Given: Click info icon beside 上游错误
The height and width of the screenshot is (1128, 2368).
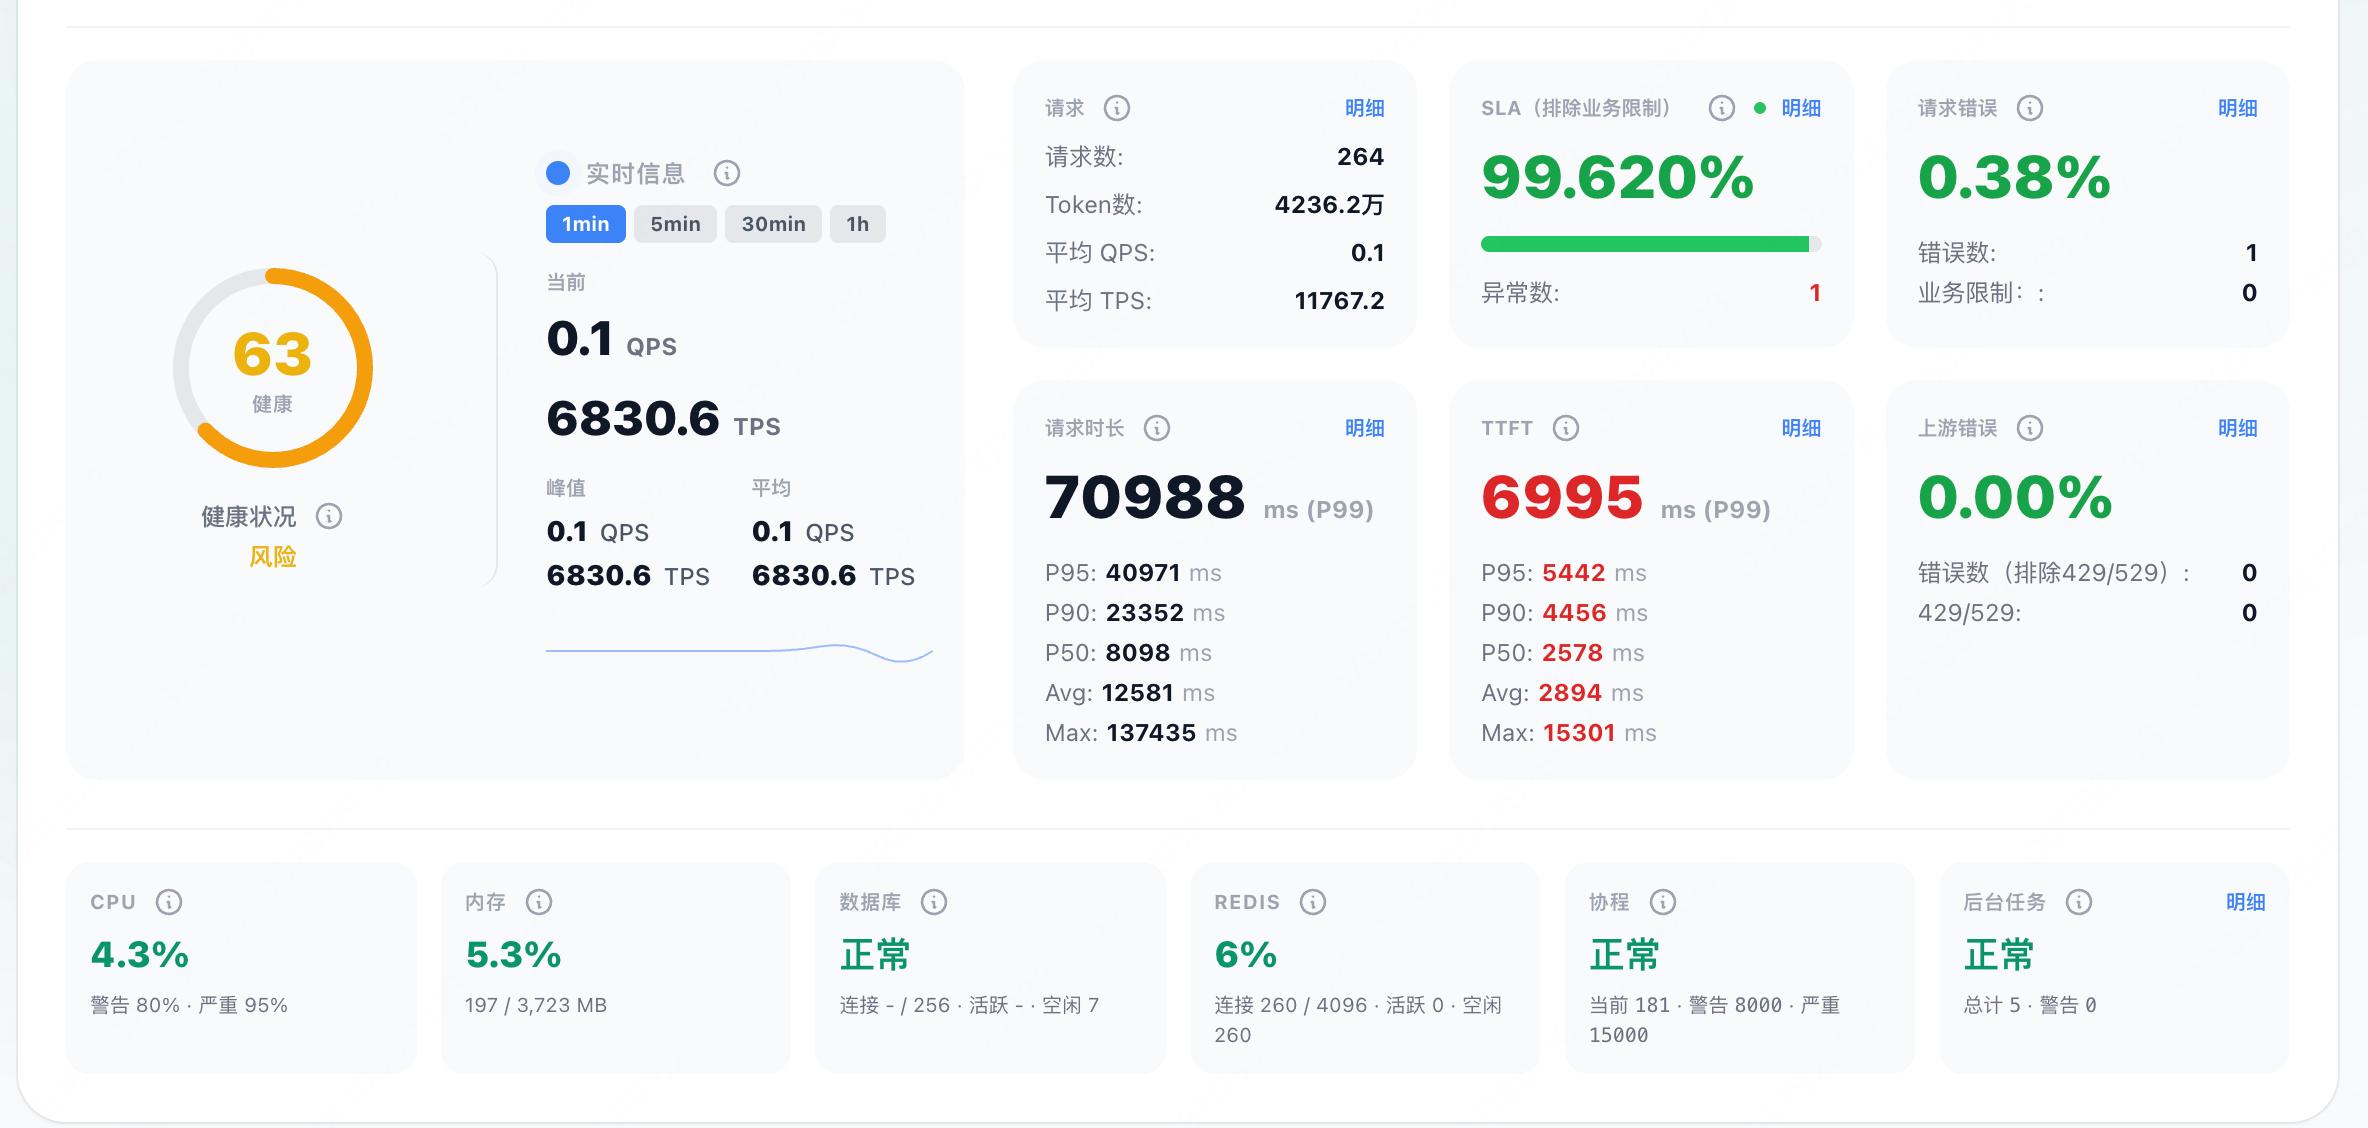Looking at the screenshot, I should (2030, 428).
